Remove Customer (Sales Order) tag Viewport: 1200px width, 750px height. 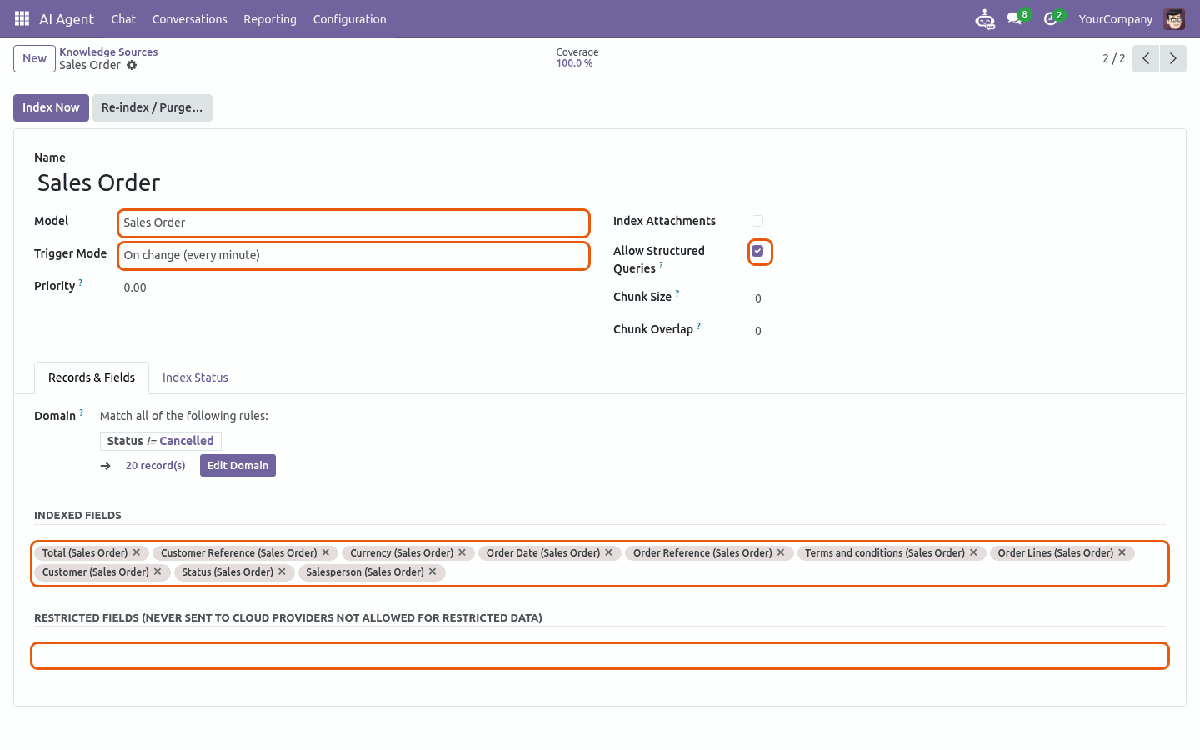tap(157, 572)
